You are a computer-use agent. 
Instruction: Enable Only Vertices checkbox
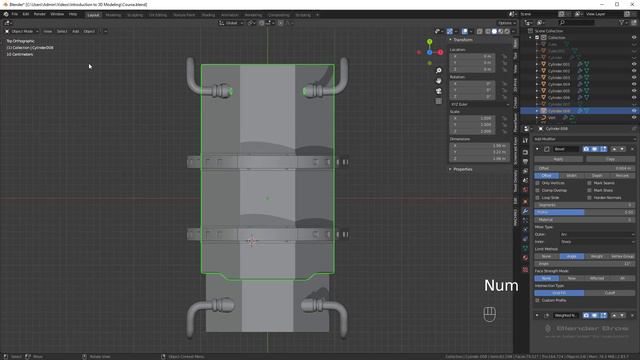537,183
